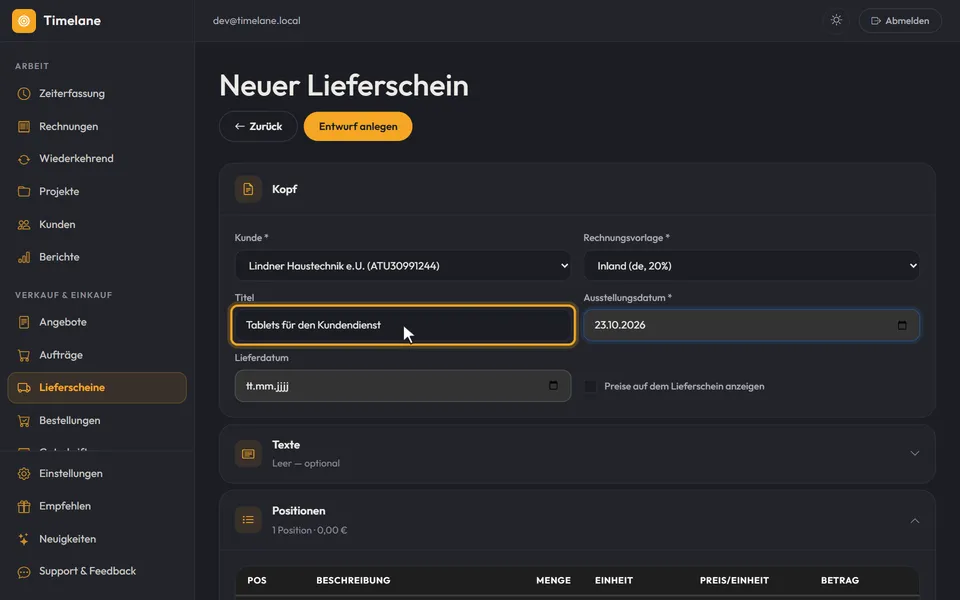This screenshot has width=960, height=600.
Task: Click the Texte section icon
Action: (248, 454)
